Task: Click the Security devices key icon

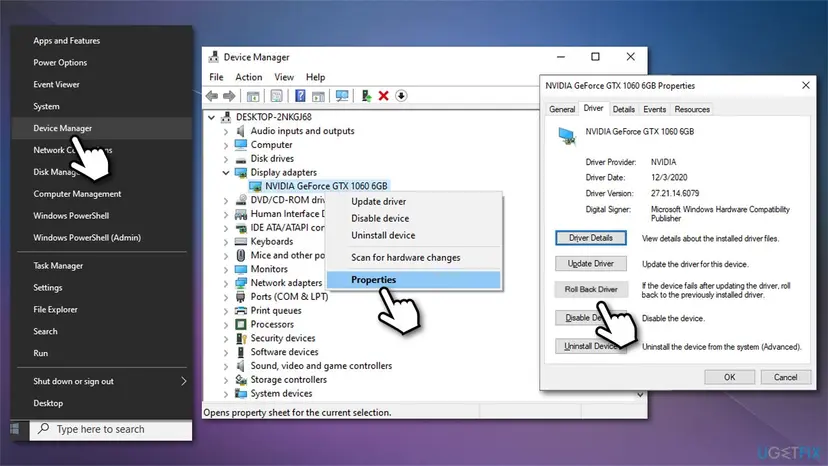Action: (241, 338)
